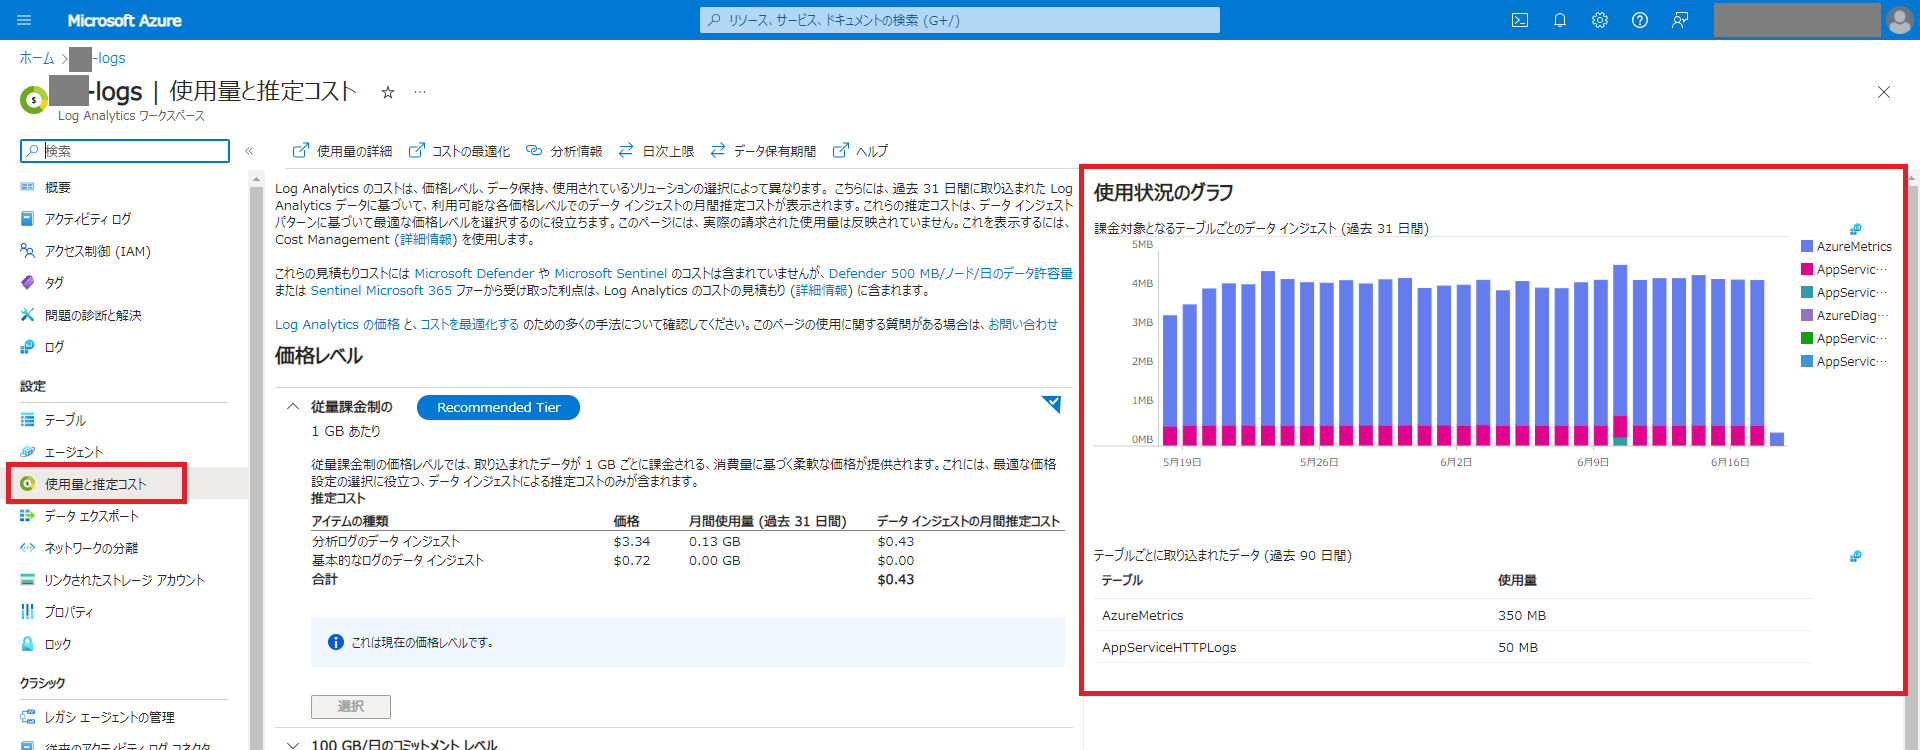Open データ エクスポート
This screenshot has height=750, width=1920.
(x=92, y=516)
